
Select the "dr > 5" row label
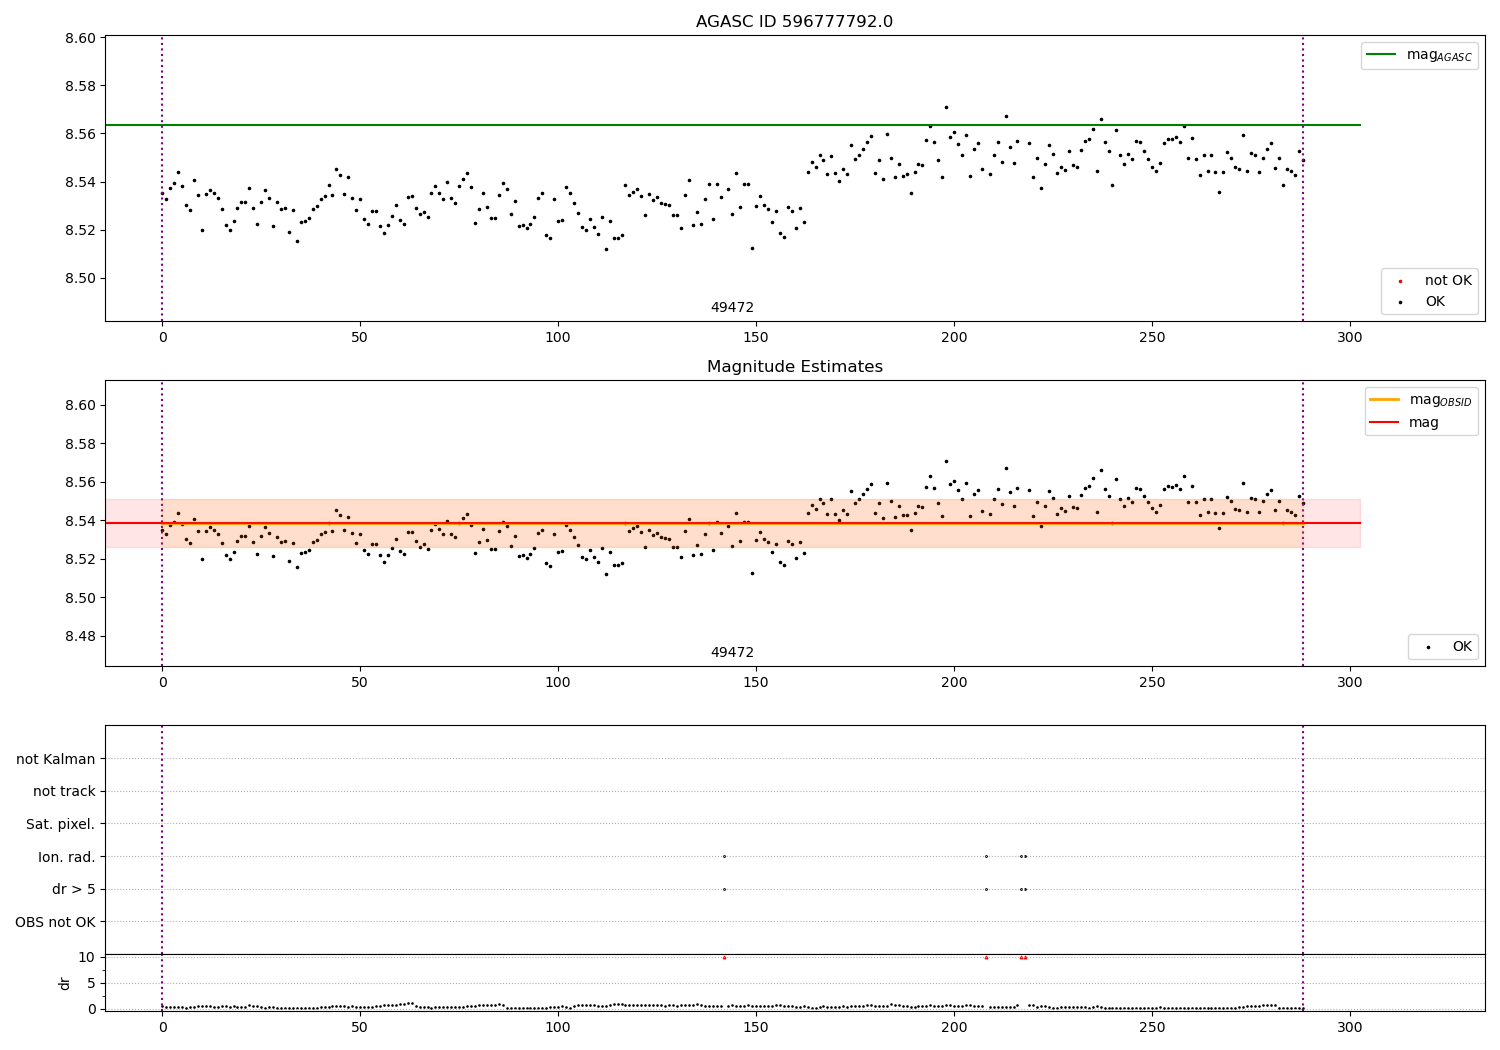[74, 889]
